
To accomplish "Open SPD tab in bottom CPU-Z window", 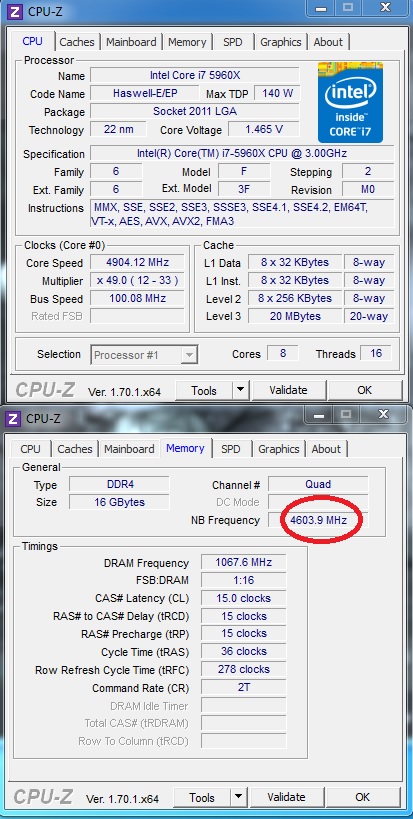I will click(231, 449).
